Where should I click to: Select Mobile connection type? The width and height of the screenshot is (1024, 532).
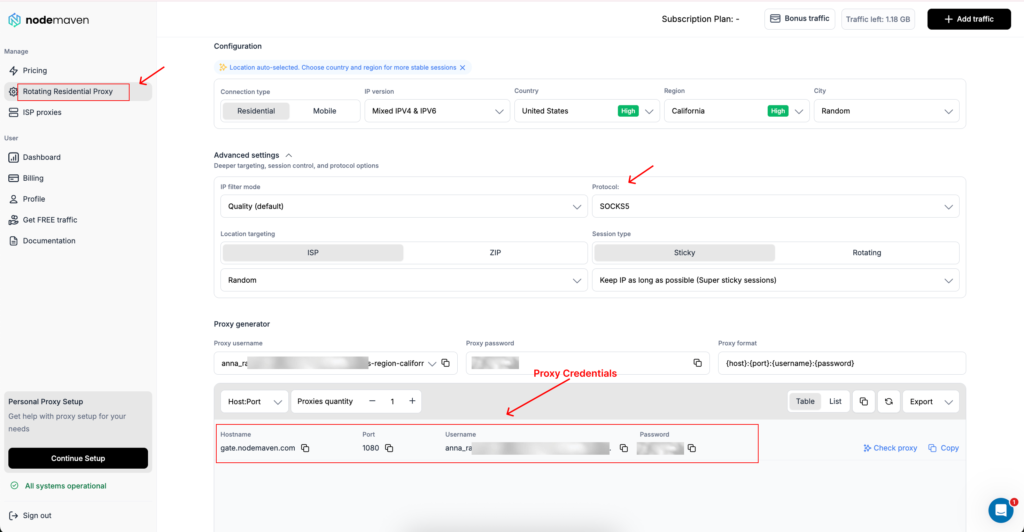point(325,111)
